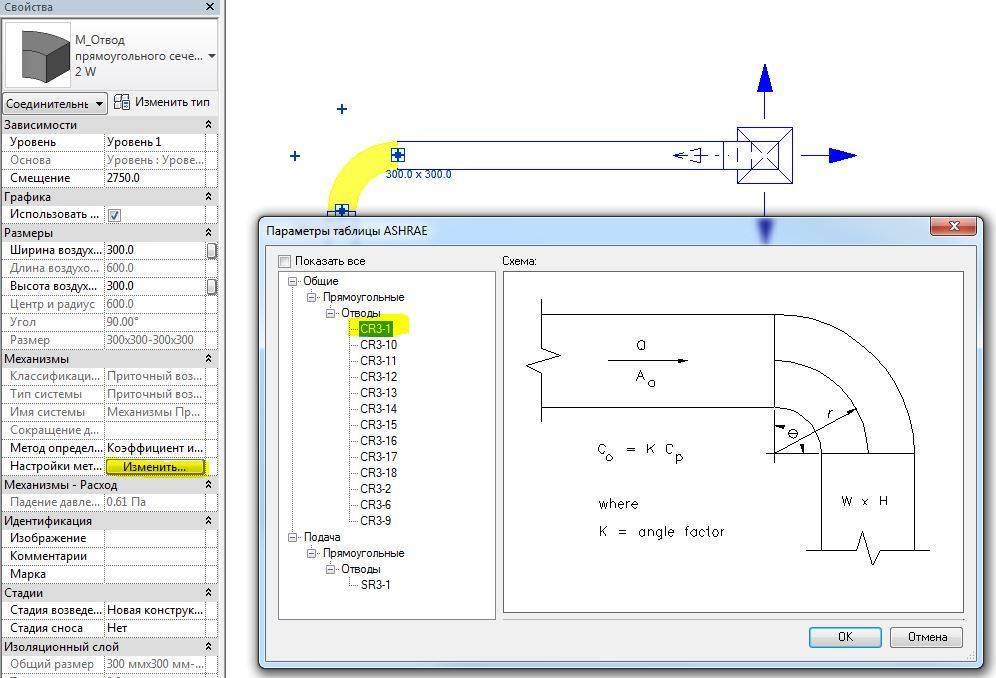
Task: Click the Комментарии value field
Action: click(x=154, y=556)
